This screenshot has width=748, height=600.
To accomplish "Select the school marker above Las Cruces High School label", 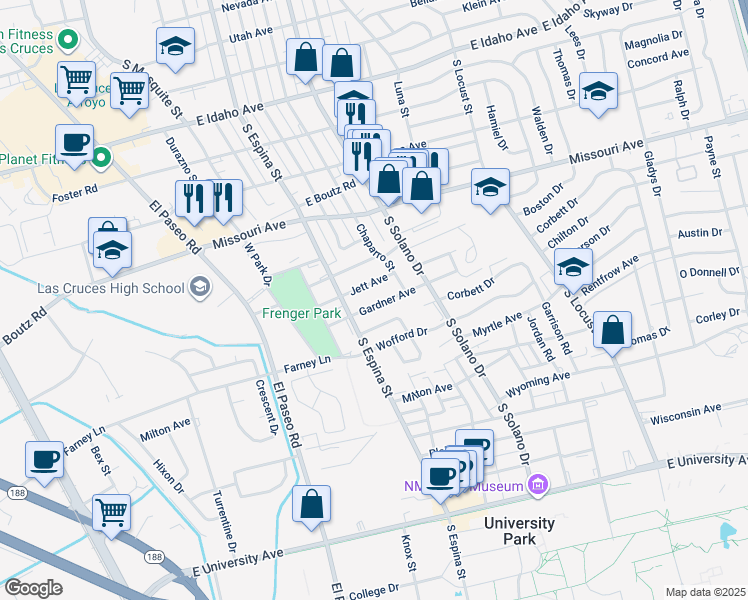I will click(x=113, y=250).
